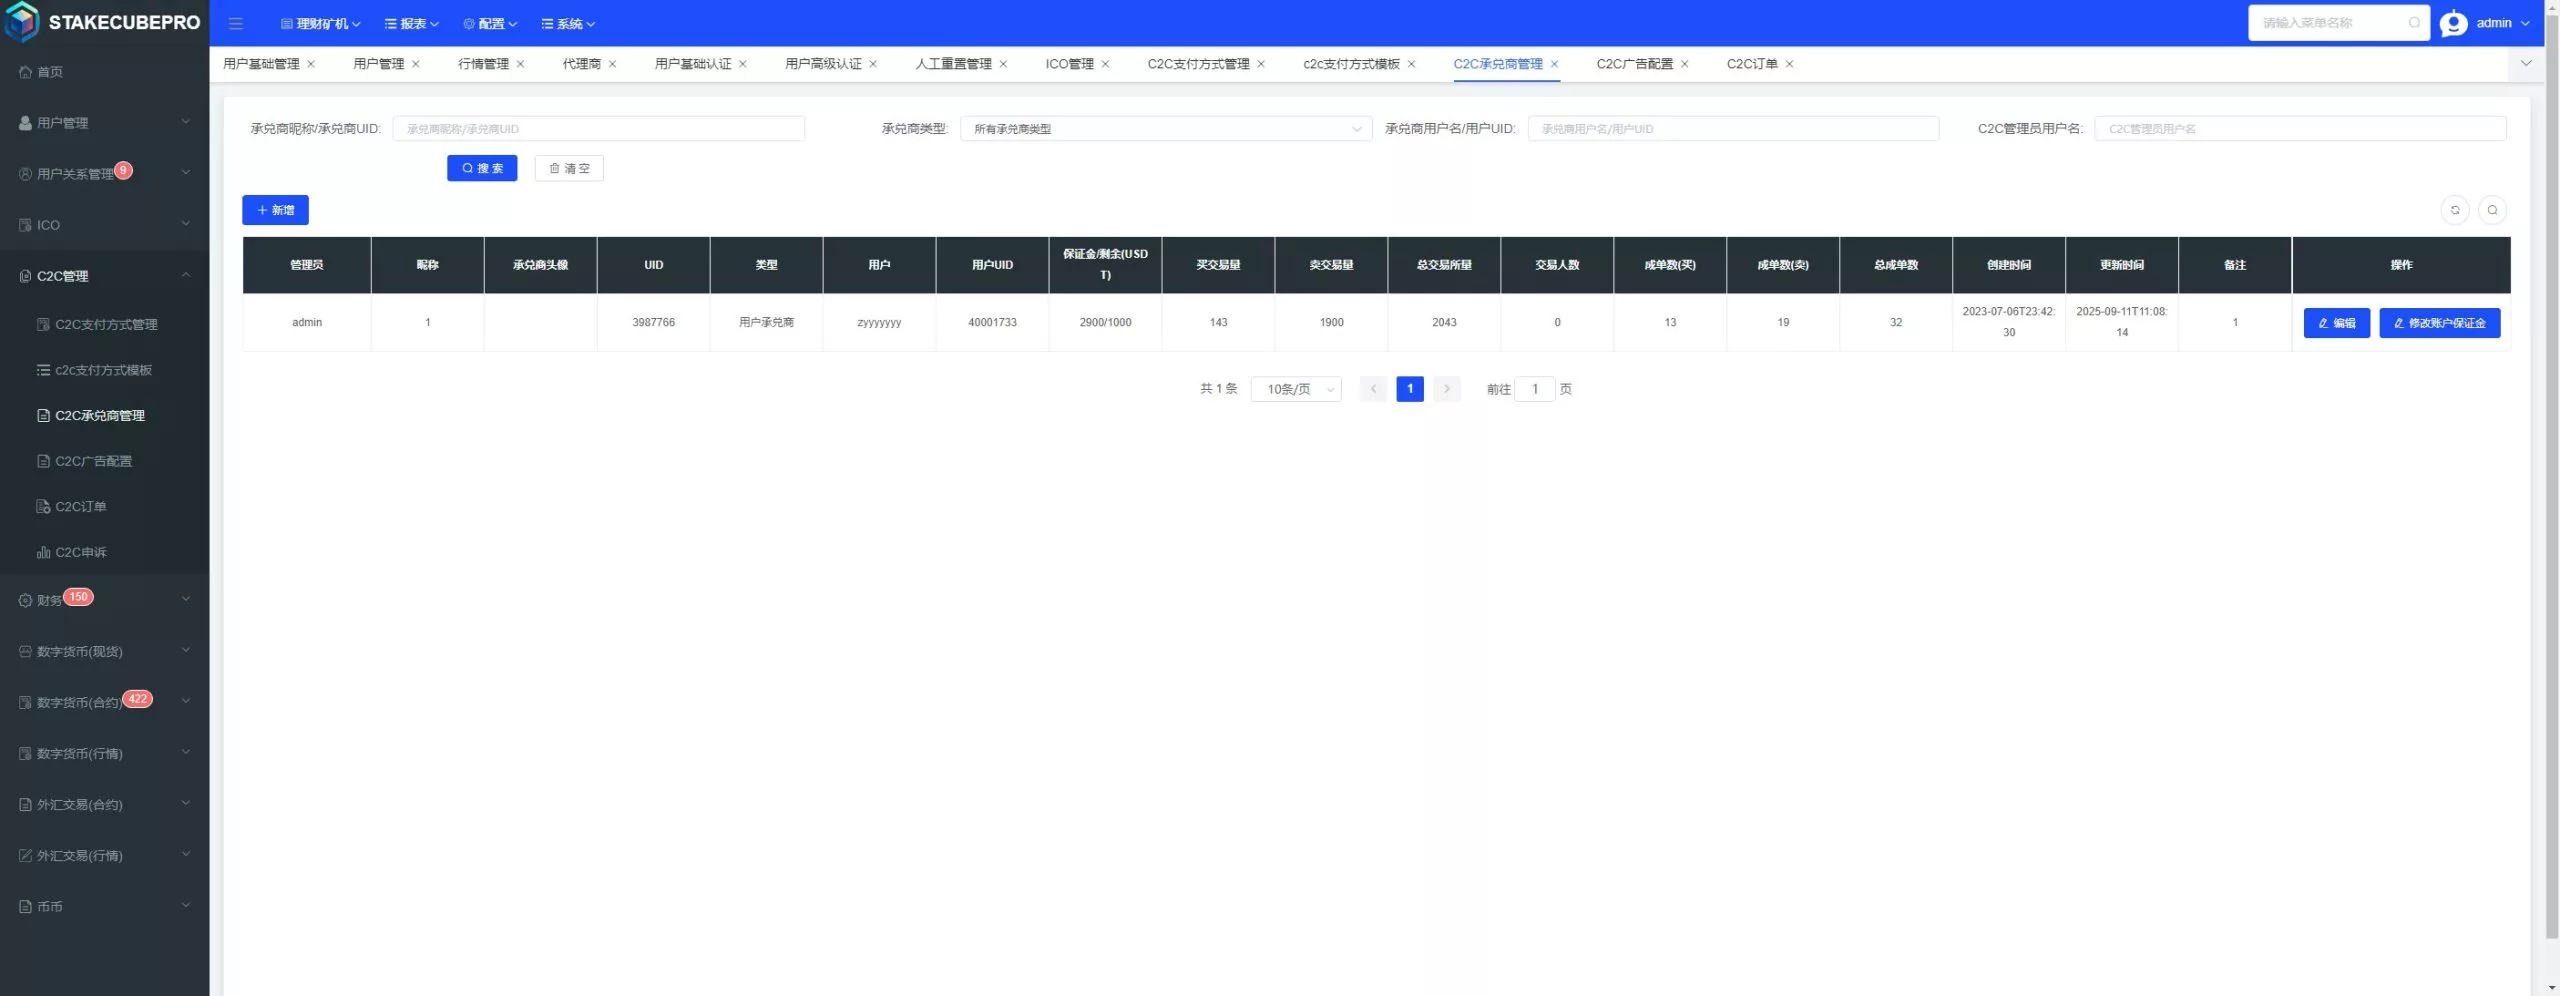
Task: Open C2C支付方式管理 in sidebar
Action: [104, 324]
